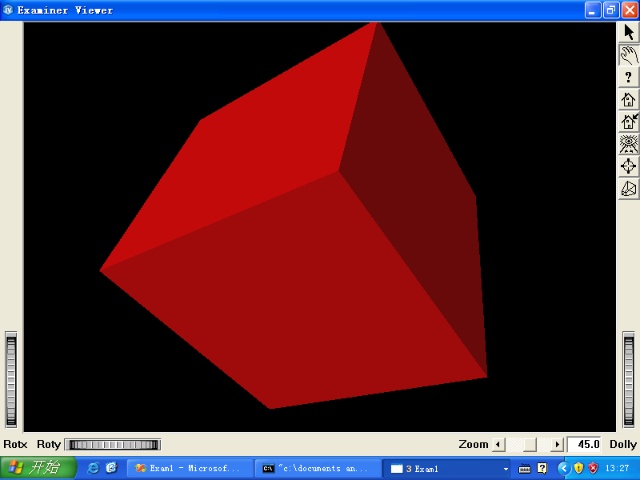Minimize the Examiner Viewer window
This screenshot has width=640, height=480.
coord(593,10)
